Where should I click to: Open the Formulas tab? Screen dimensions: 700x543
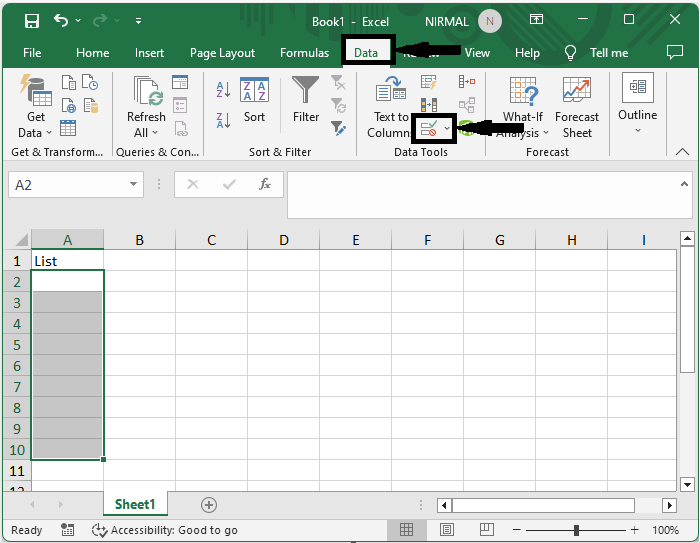(304, 53)
